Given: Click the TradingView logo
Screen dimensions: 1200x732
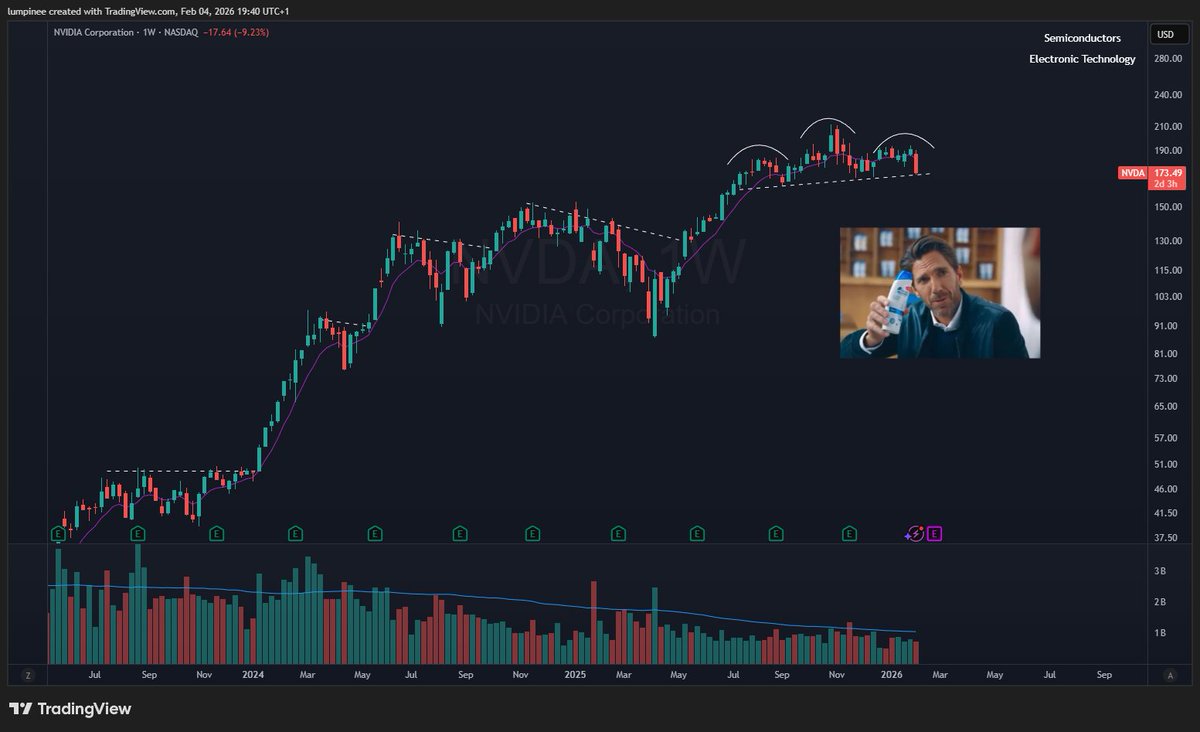Looking at the screenshot, I should tap(70, 709).
